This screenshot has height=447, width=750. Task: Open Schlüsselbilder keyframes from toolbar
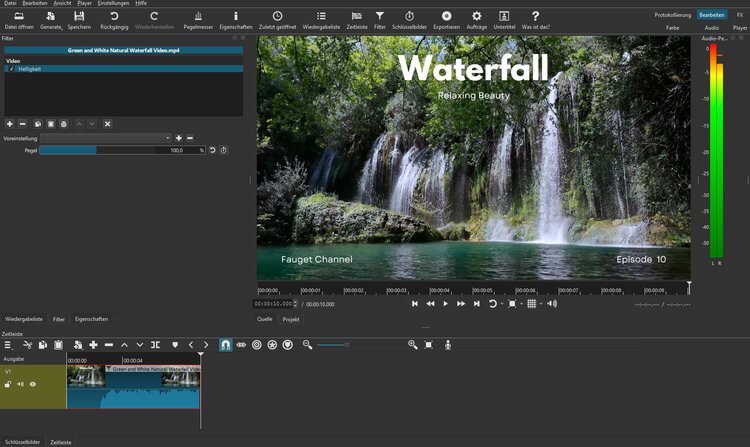[409, 21]
